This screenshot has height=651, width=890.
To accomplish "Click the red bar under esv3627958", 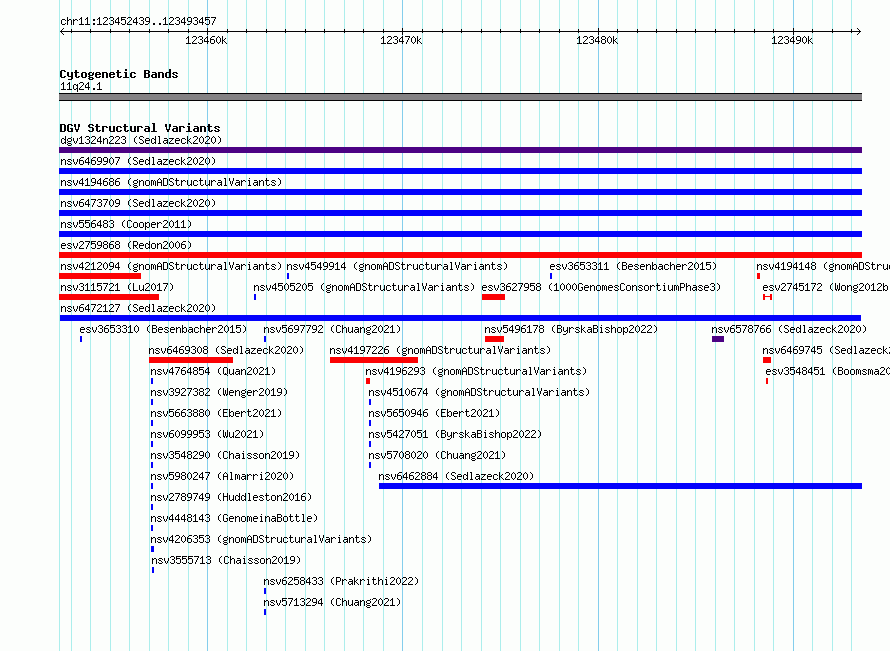I will pos(493,297).
